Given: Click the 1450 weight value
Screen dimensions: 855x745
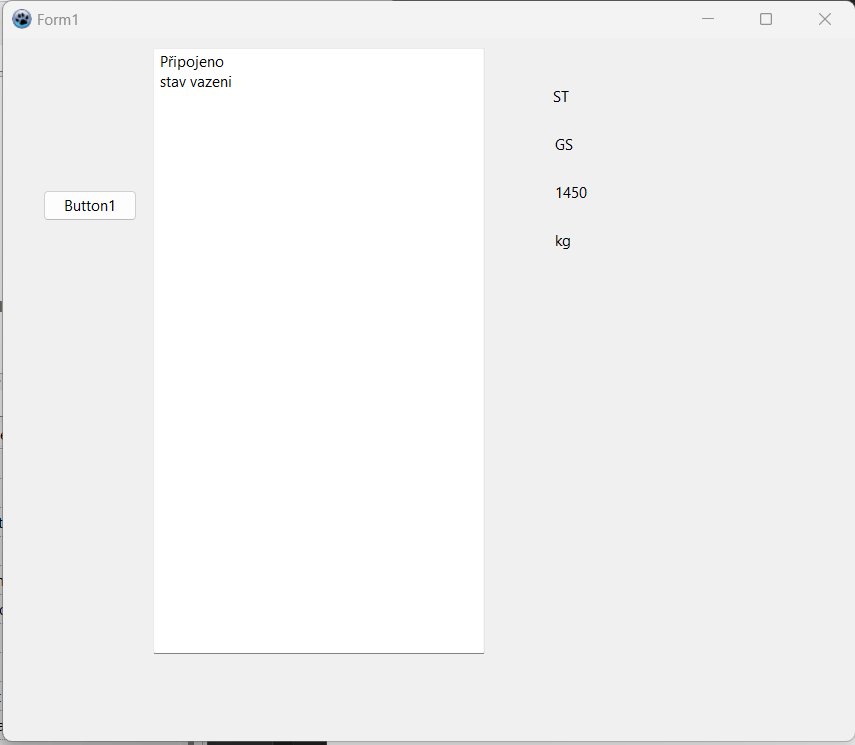Looking at the screenshot, I should pyautogui.click(x=571, y=193).
